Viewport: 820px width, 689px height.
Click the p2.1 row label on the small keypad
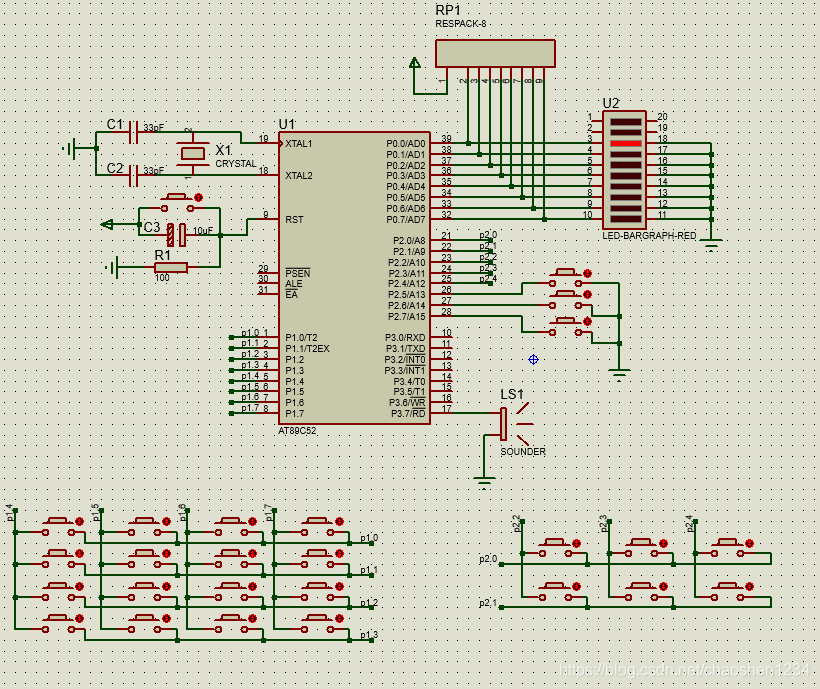(x=488, y=603)
